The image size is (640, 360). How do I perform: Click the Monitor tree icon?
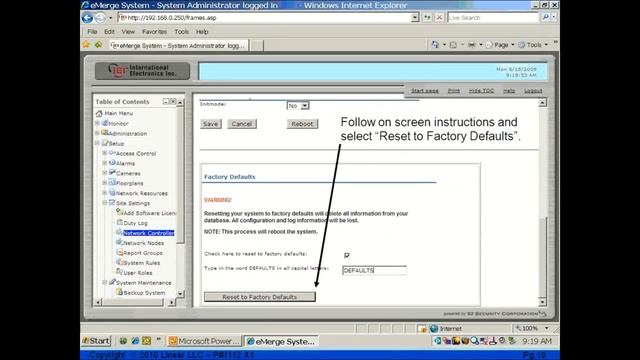(x=104, y=123)
